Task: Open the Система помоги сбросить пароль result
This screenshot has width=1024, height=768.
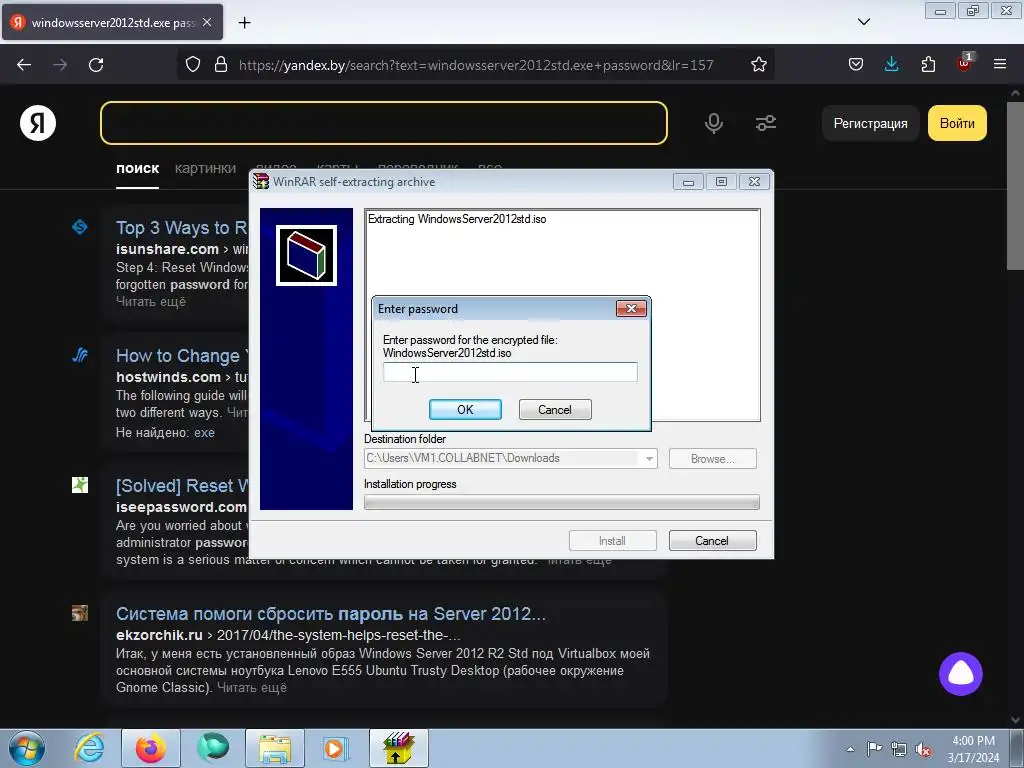Action: coord(331,614)
